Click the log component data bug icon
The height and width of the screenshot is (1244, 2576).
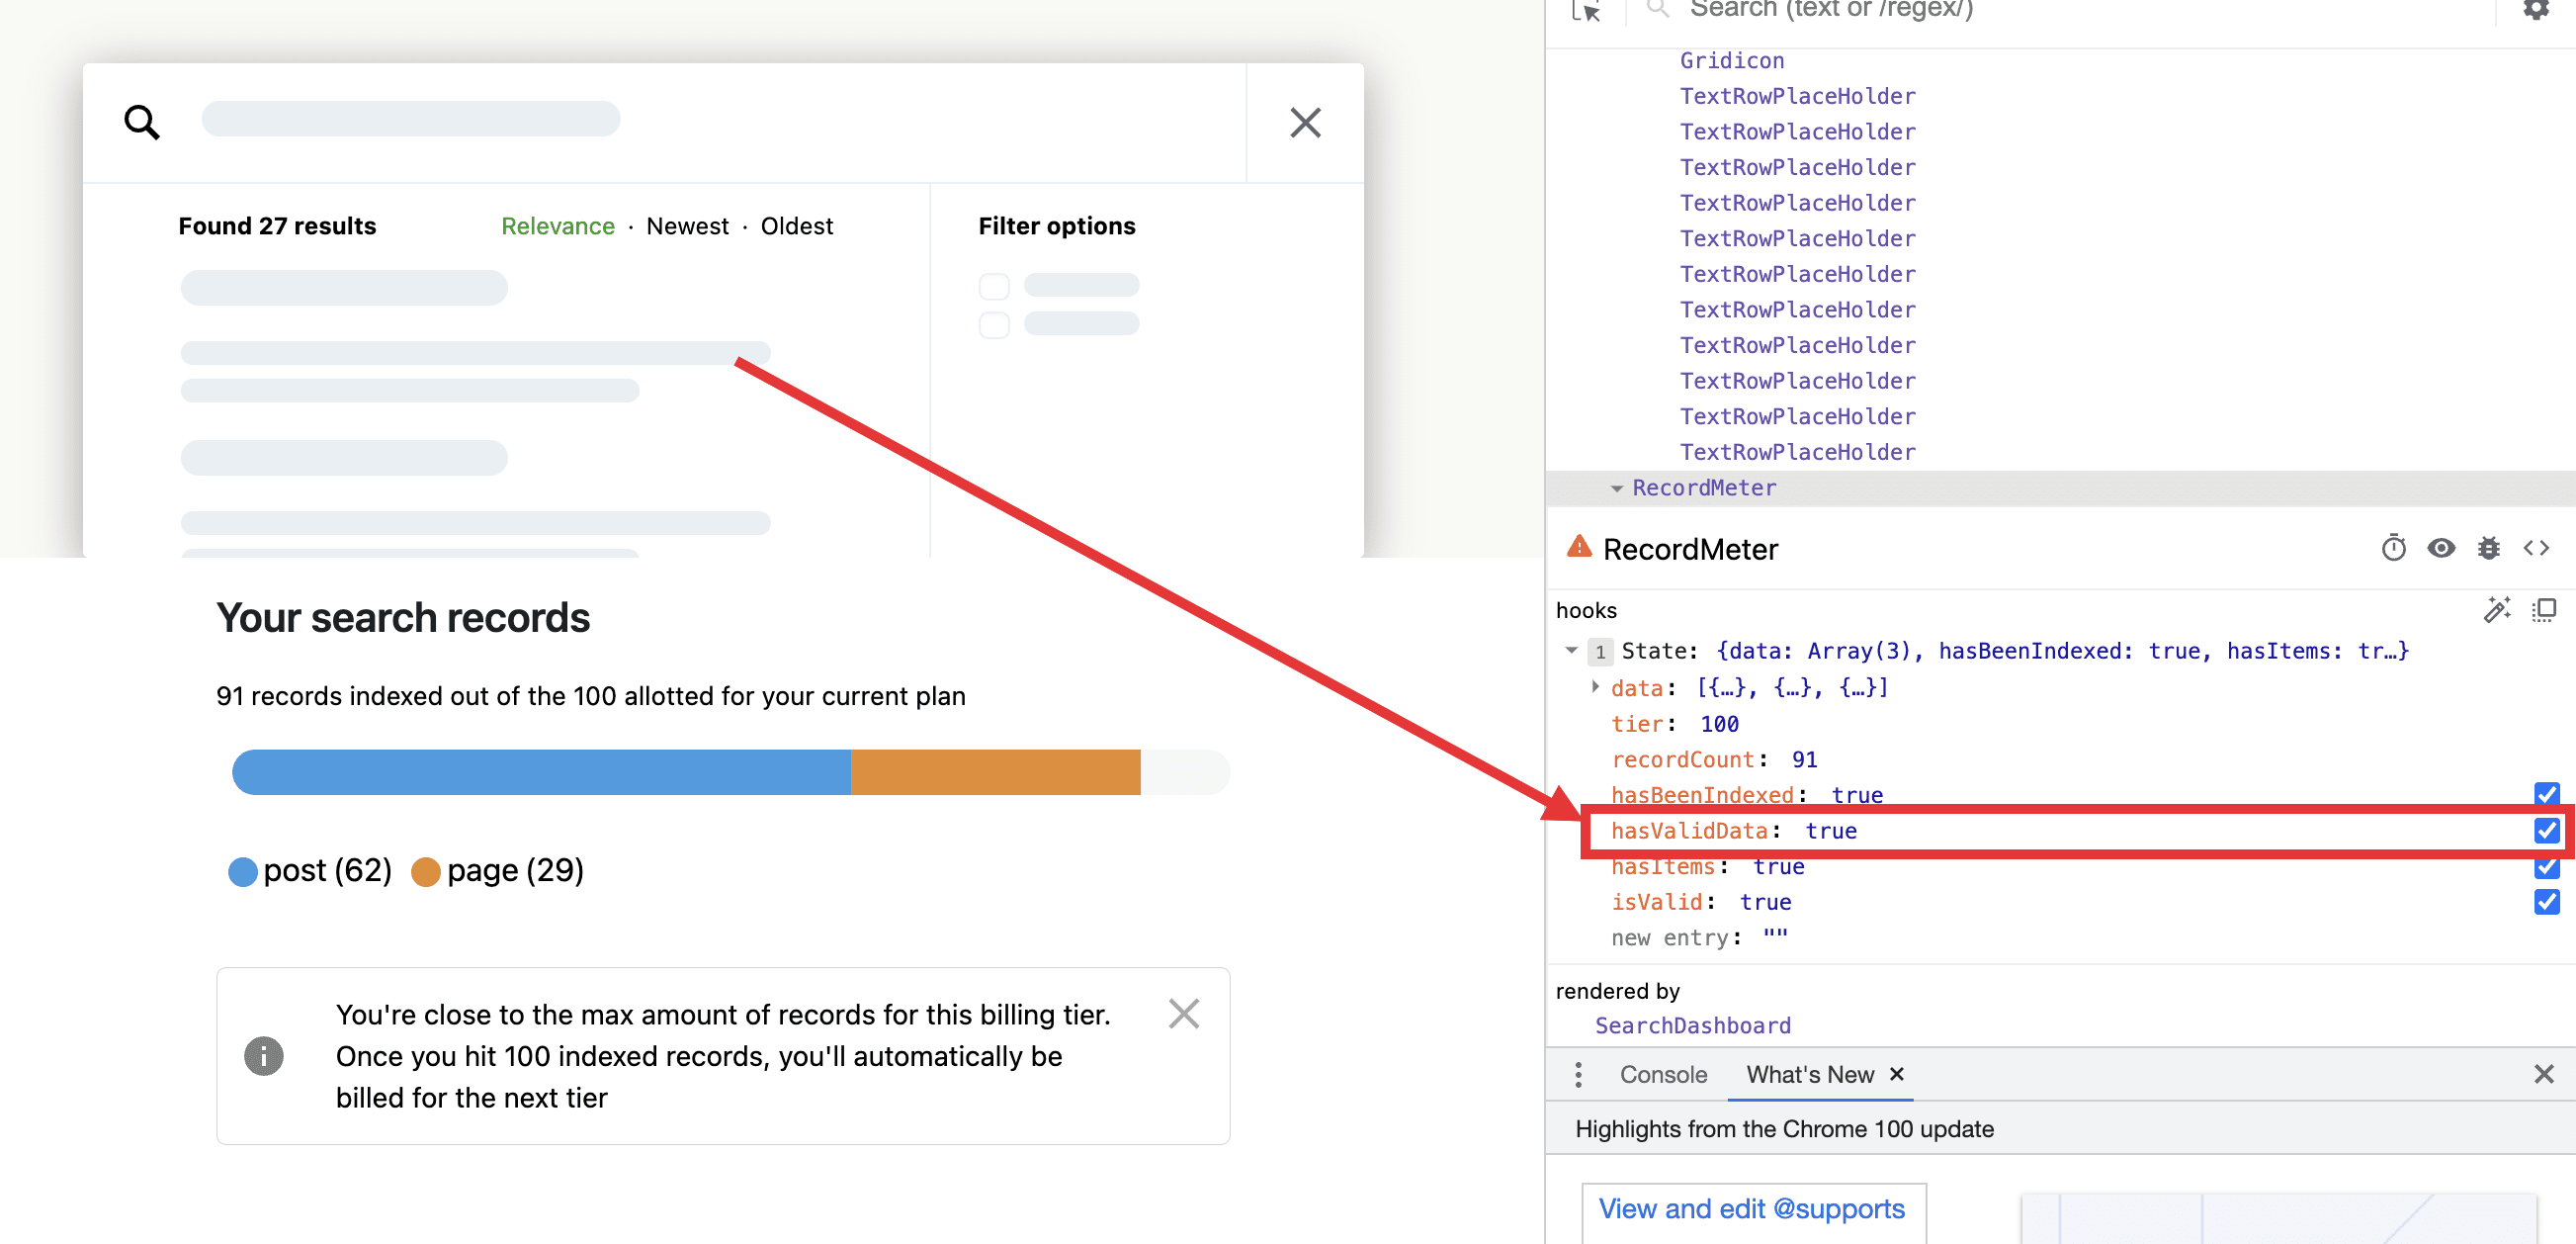2488,548
